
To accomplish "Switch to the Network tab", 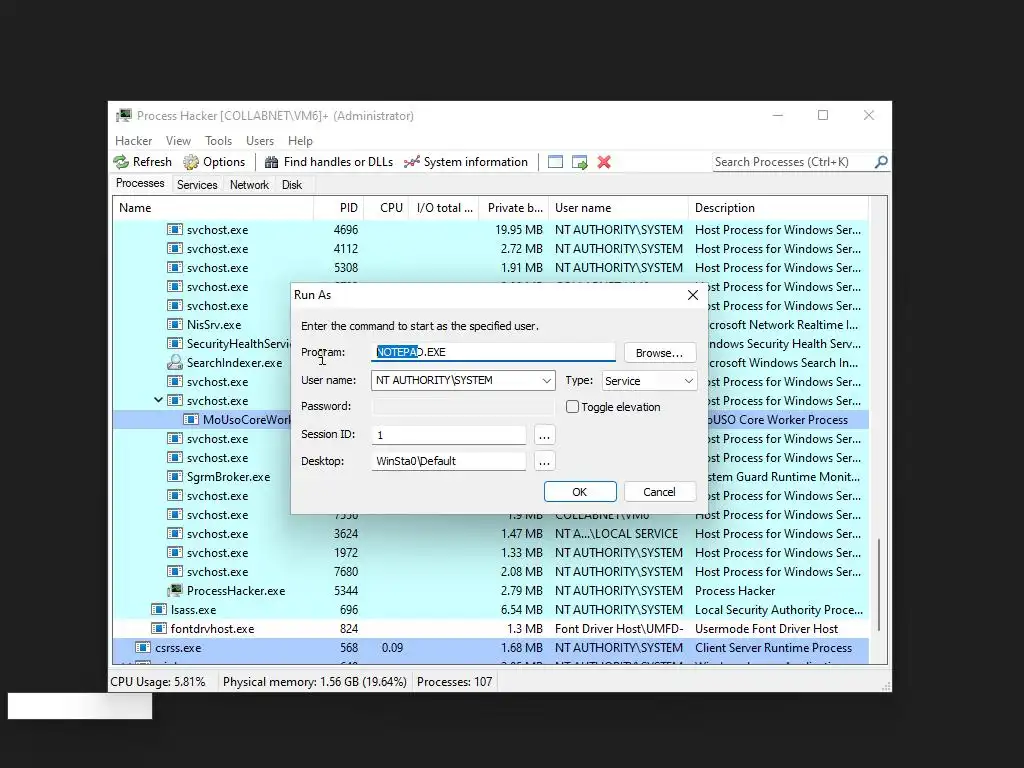I will (x=249, y=185).
